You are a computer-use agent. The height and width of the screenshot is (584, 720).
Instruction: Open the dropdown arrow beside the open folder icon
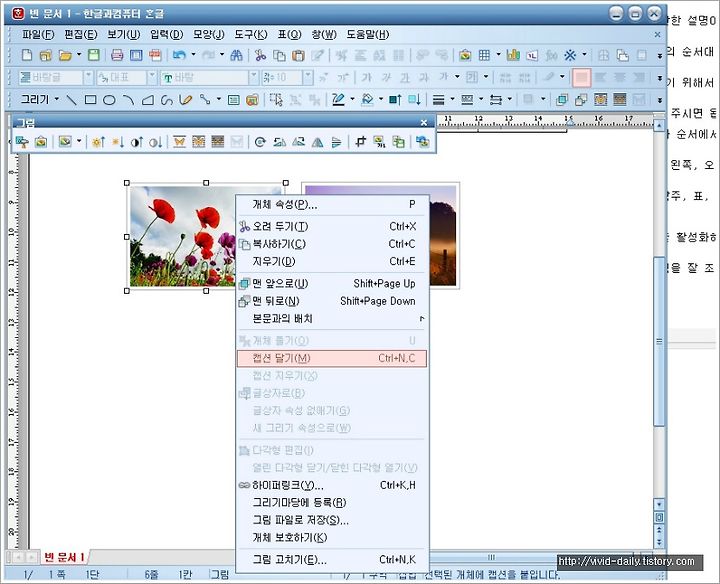pyautogui.click(x=79, y=55)
